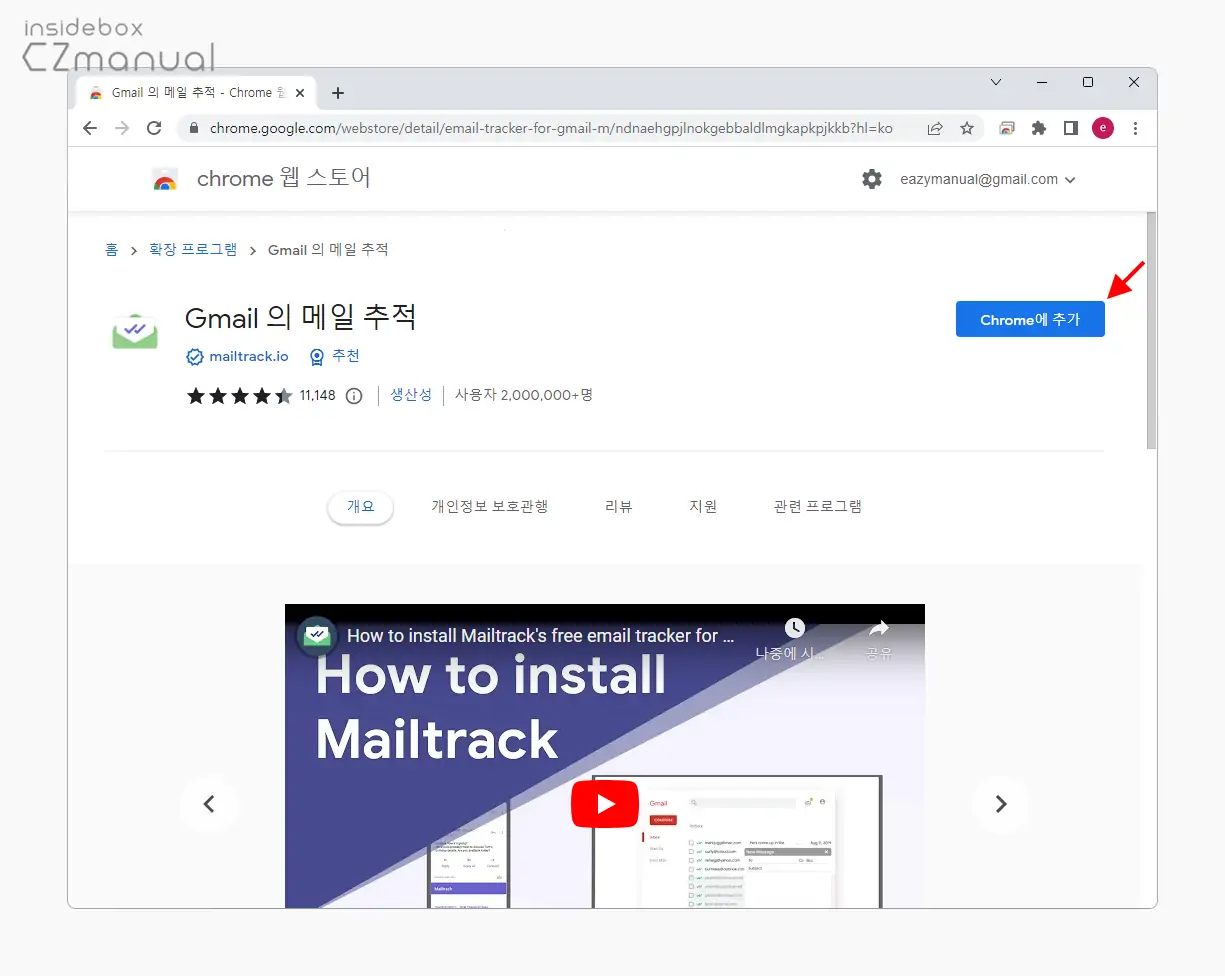Click the Chrome에 추가 button
Image resolution: width=1225 pixels, height=976 pixels.
pyautogui.click(x=1030, y=319)
